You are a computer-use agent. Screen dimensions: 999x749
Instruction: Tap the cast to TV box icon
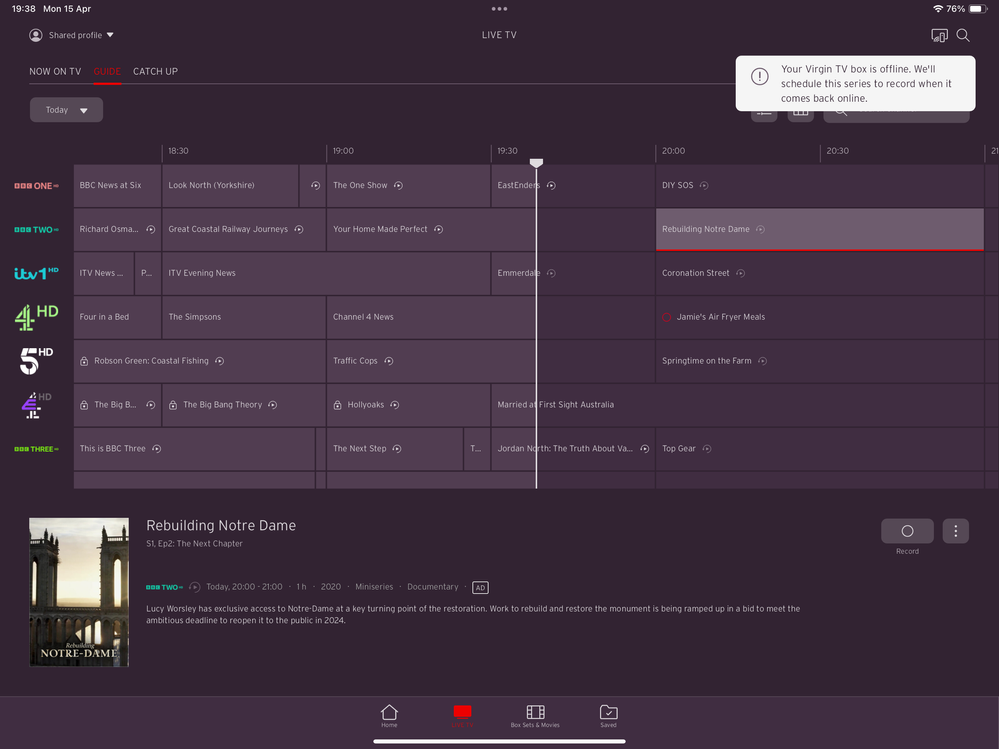pyautogui.click(x=939, y=36)
